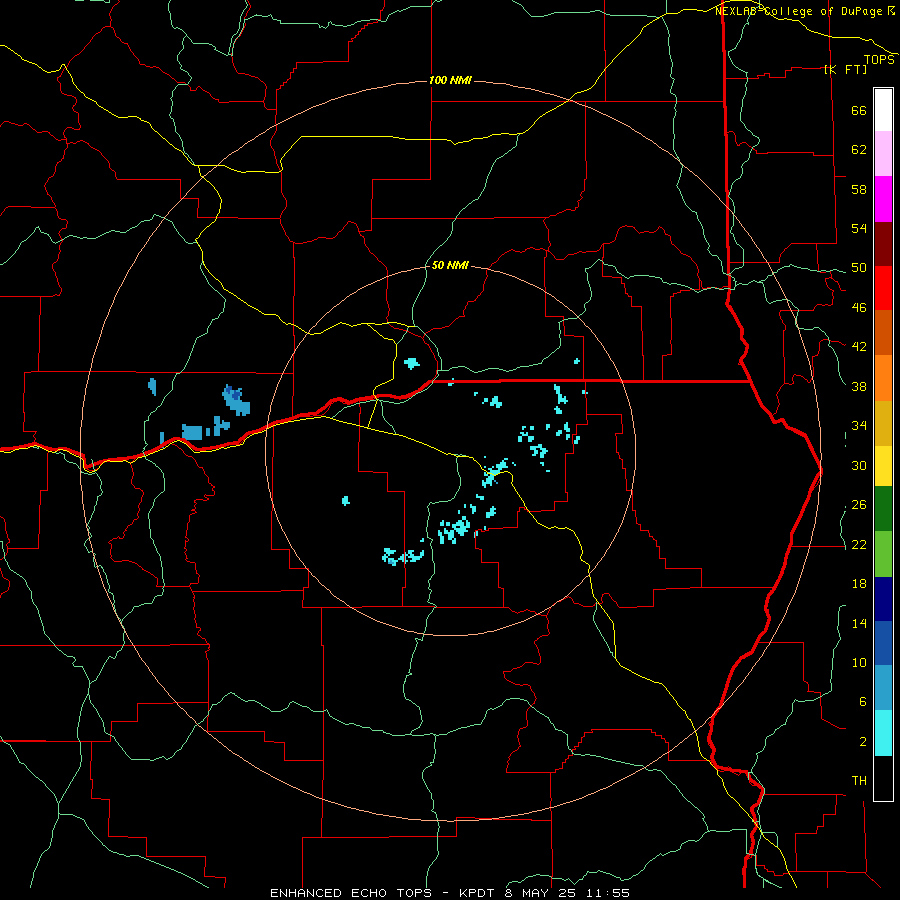Select the magenta legend color block

coord(883,199)
